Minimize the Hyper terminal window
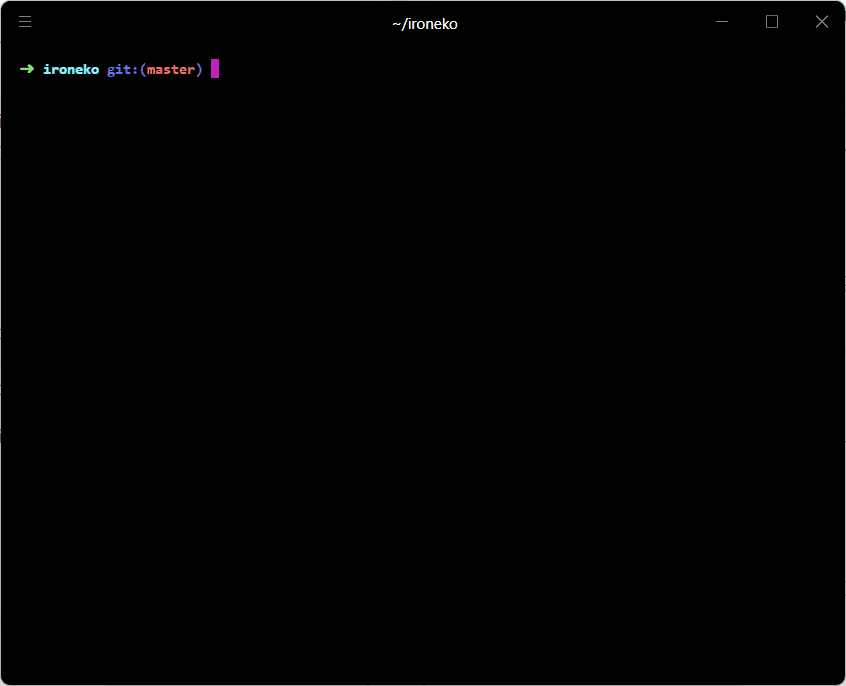The width and height of the screenshot is (846, 686). tap(722, 22)
